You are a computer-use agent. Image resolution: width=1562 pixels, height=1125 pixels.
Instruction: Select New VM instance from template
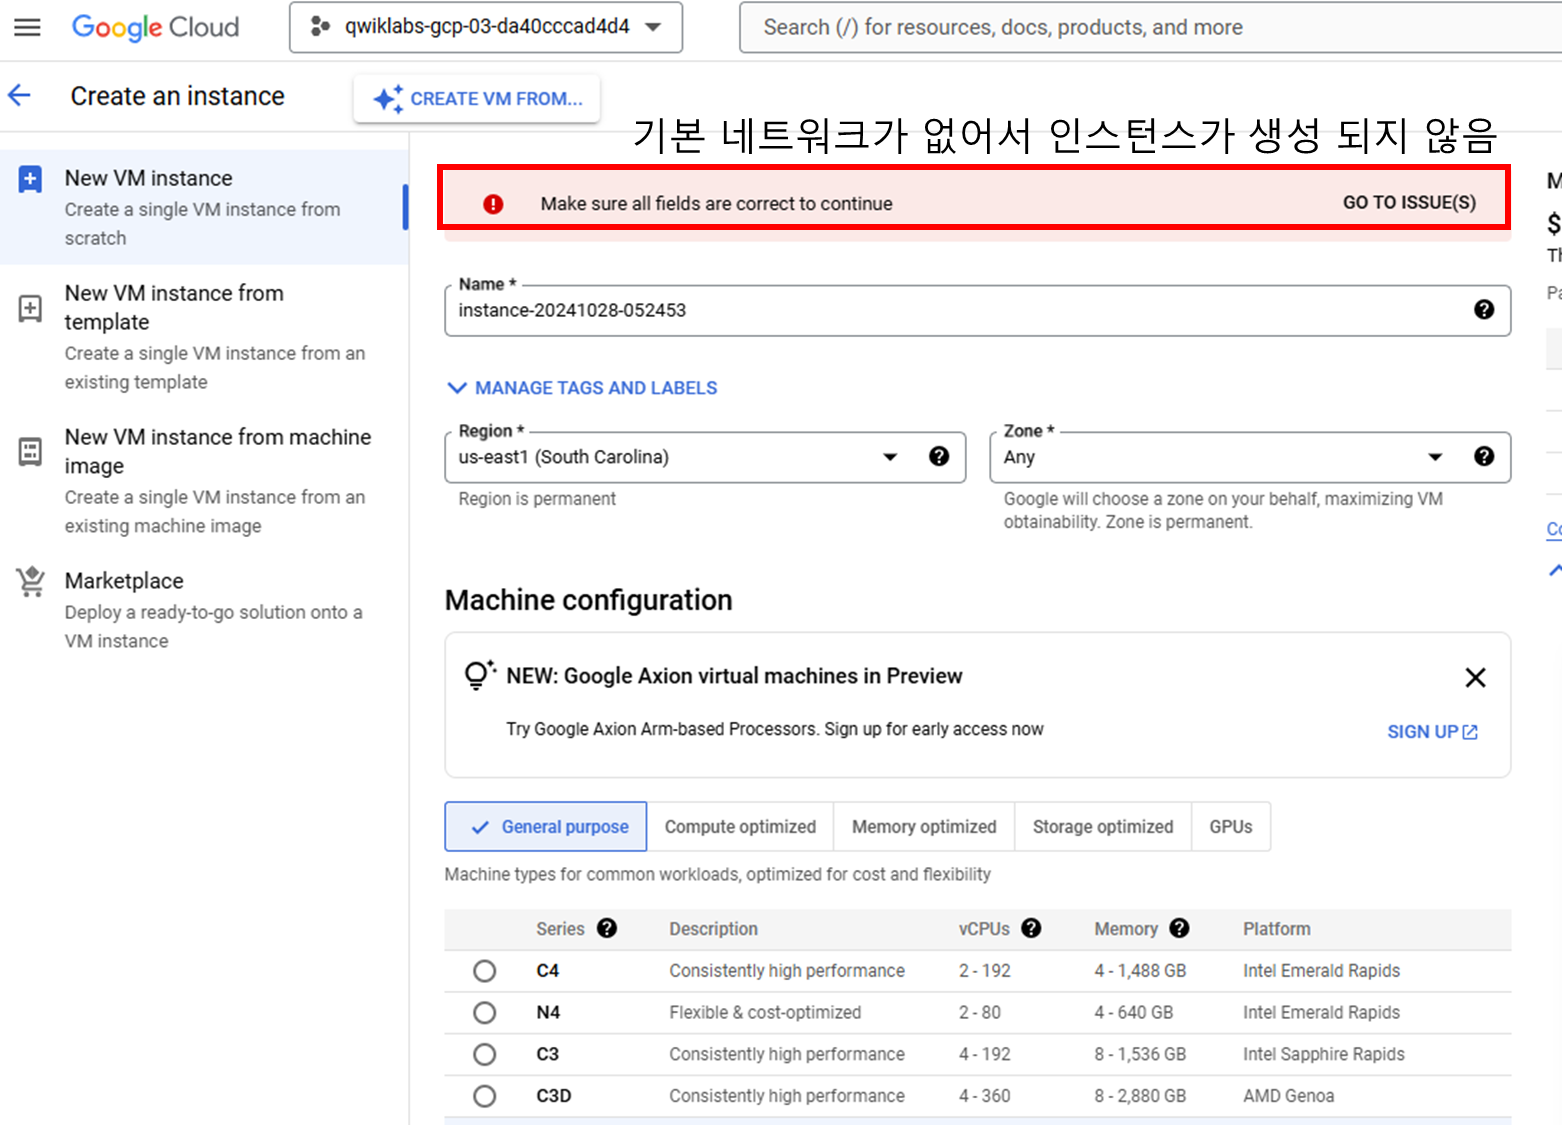(x=204, y=337)
